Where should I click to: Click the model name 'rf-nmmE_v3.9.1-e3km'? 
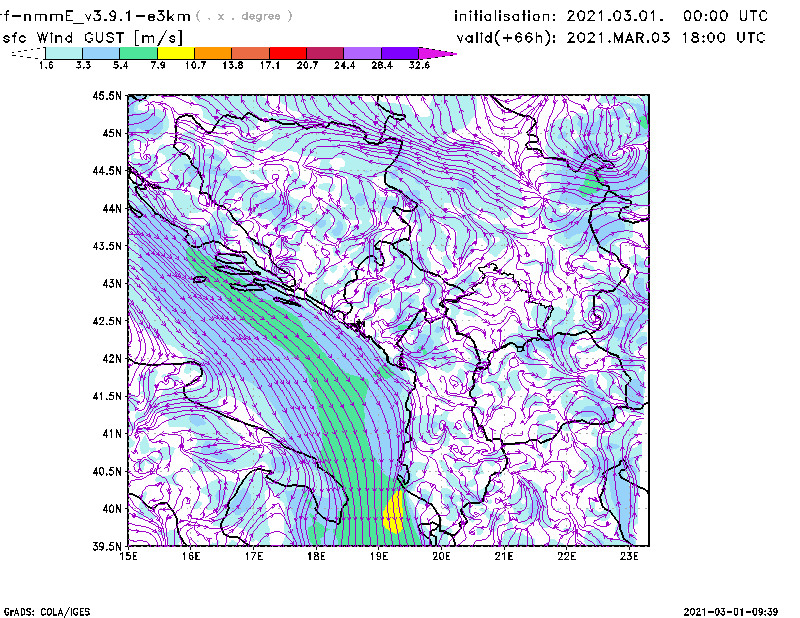(95, 17)
